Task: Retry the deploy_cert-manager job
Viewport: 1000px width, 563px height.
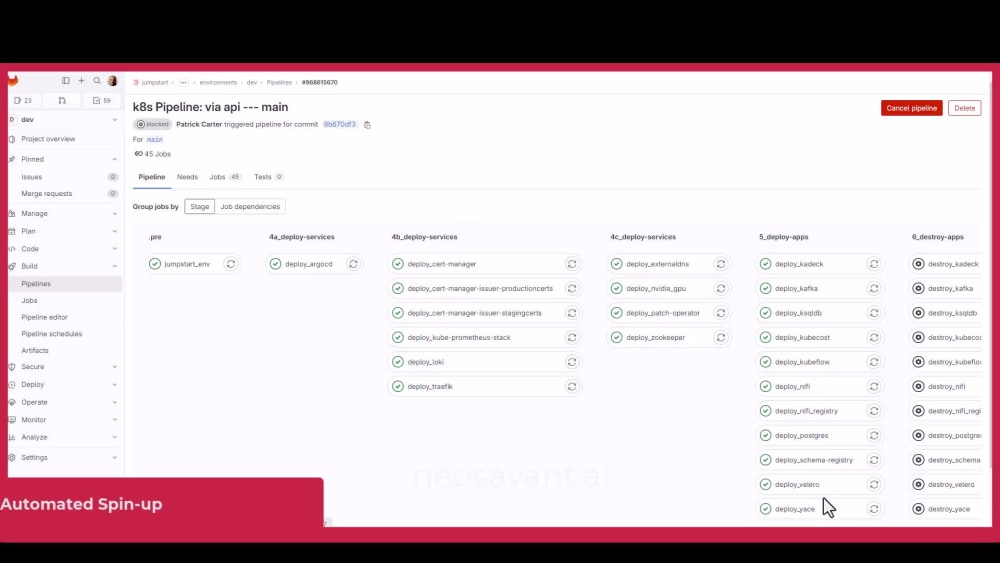Action: 572,264
